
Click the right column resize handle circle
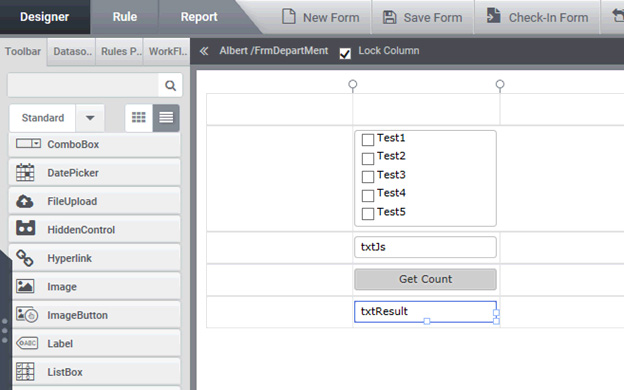coord(500,84)
